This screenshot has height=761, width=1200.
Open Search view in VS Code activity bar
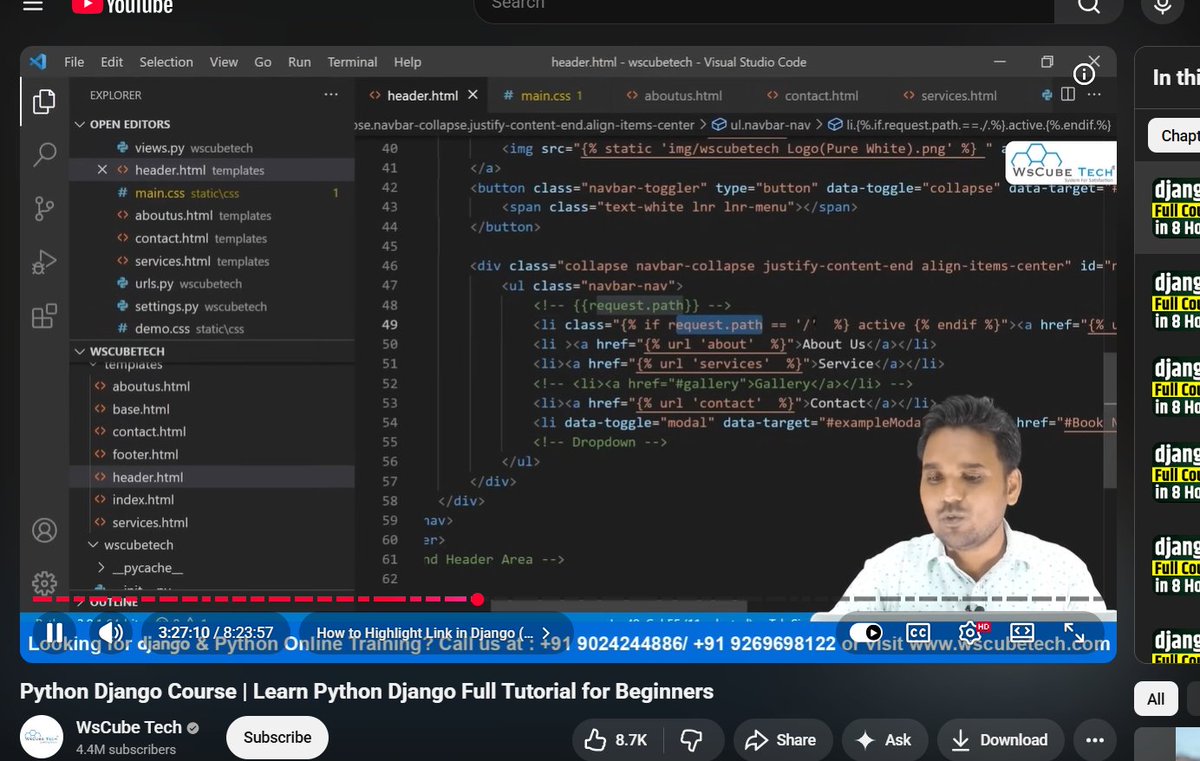[44, 155]
